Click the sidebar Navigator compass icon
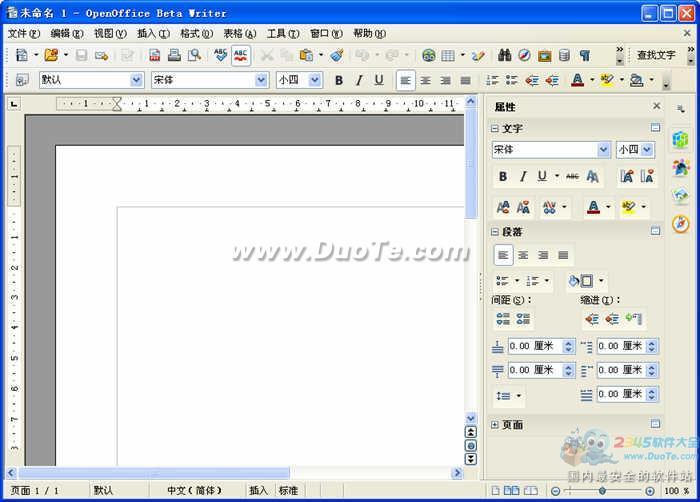Image resolution: width=700 pixels, height=502 pixels. coord(680,224)
